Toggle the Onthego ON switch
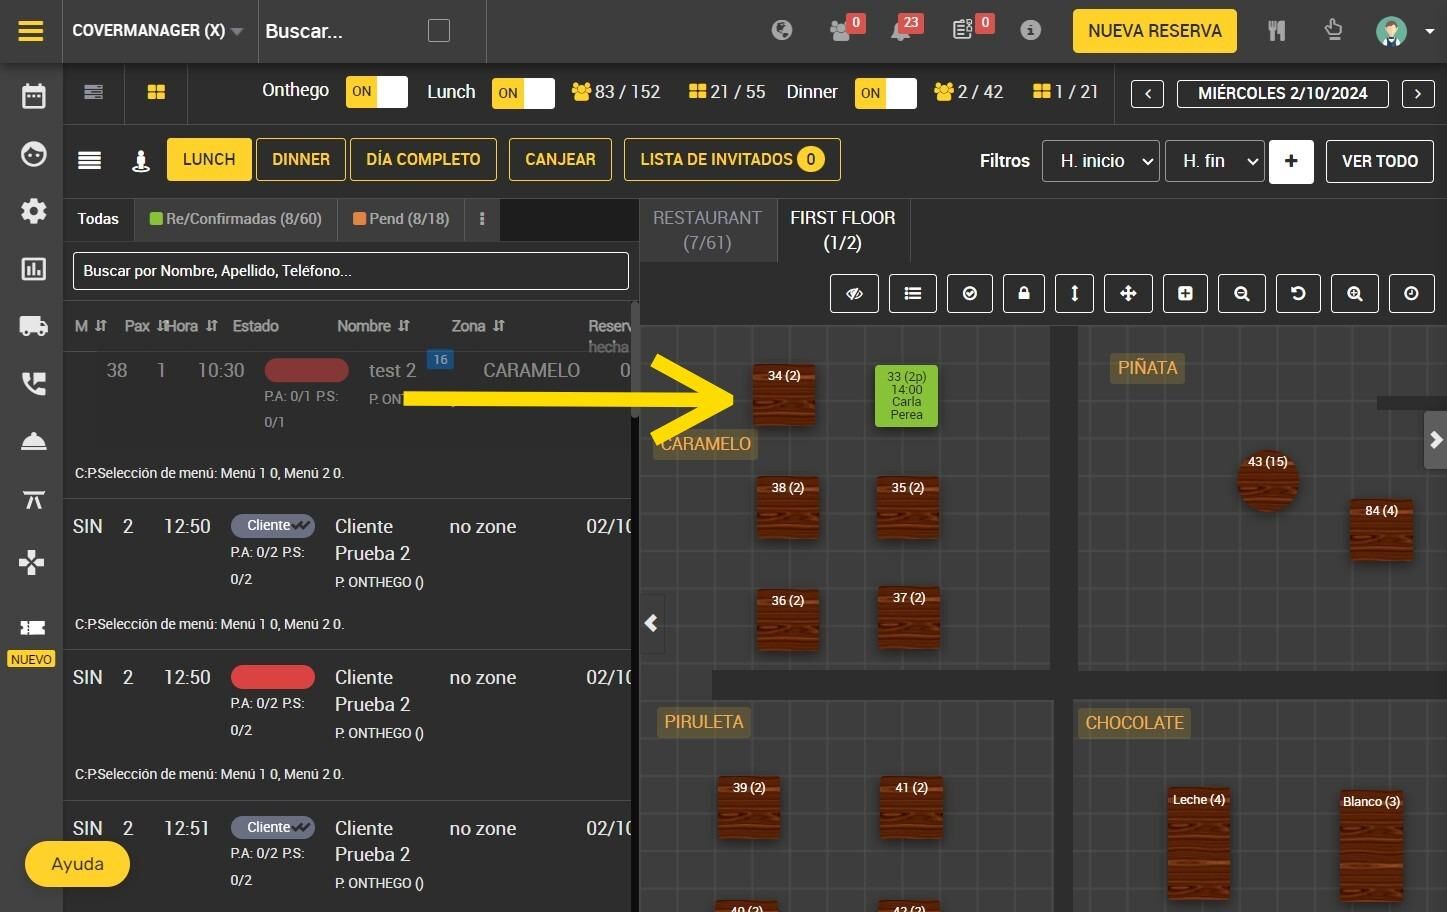1447x912 pixels. (x=376, y=92)
